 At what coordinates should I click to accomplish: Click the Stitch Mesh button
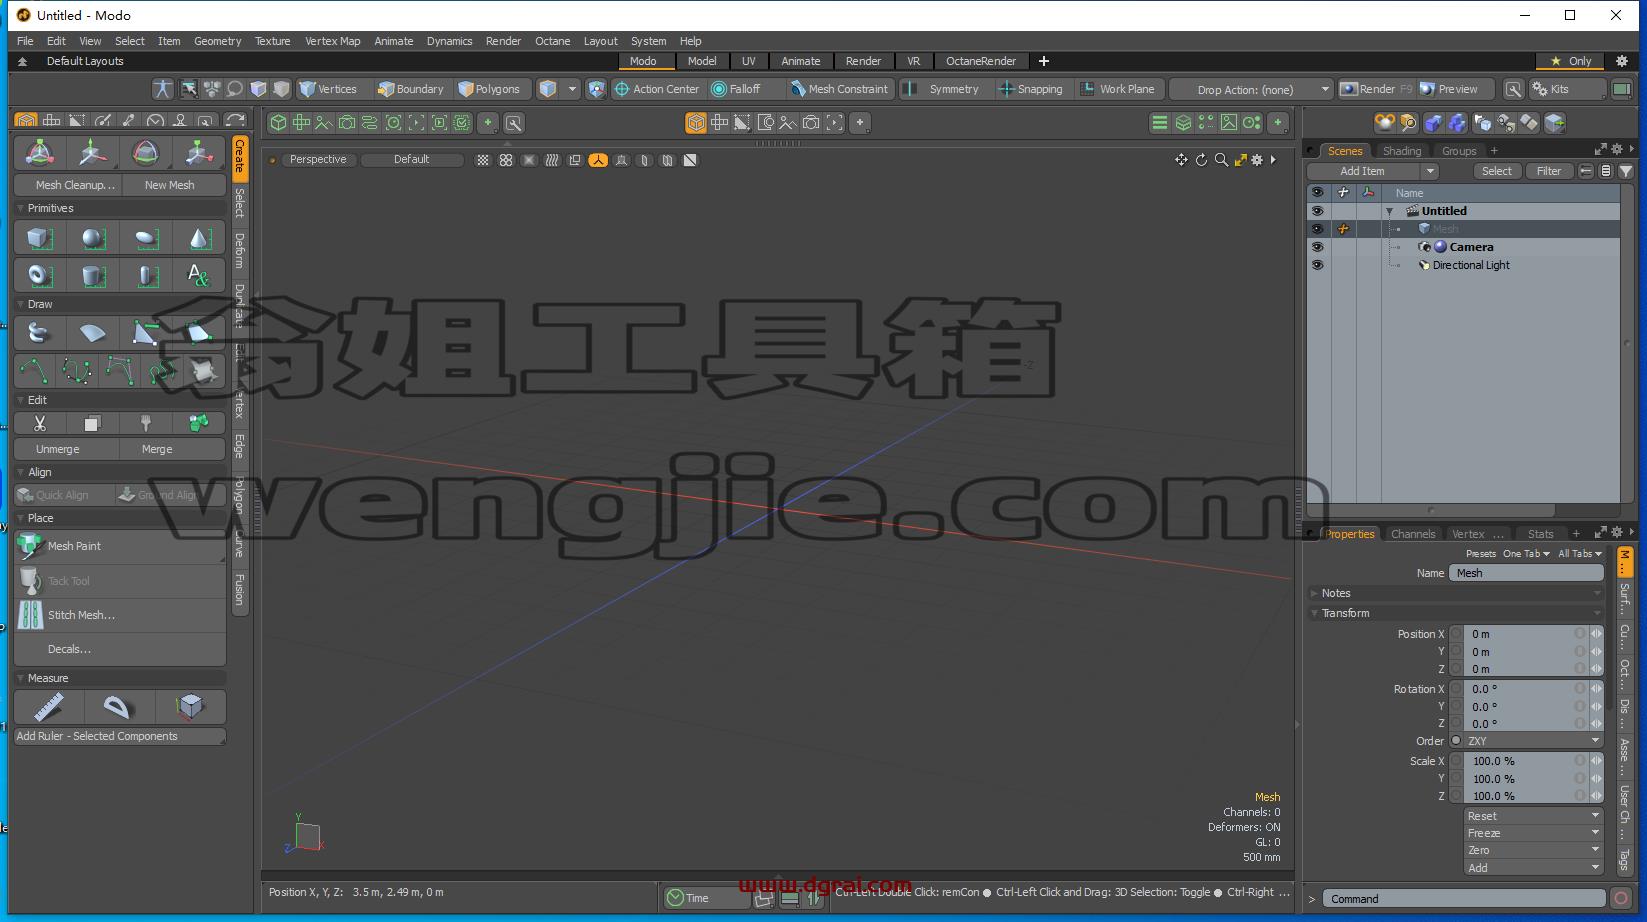click(120, 615)
